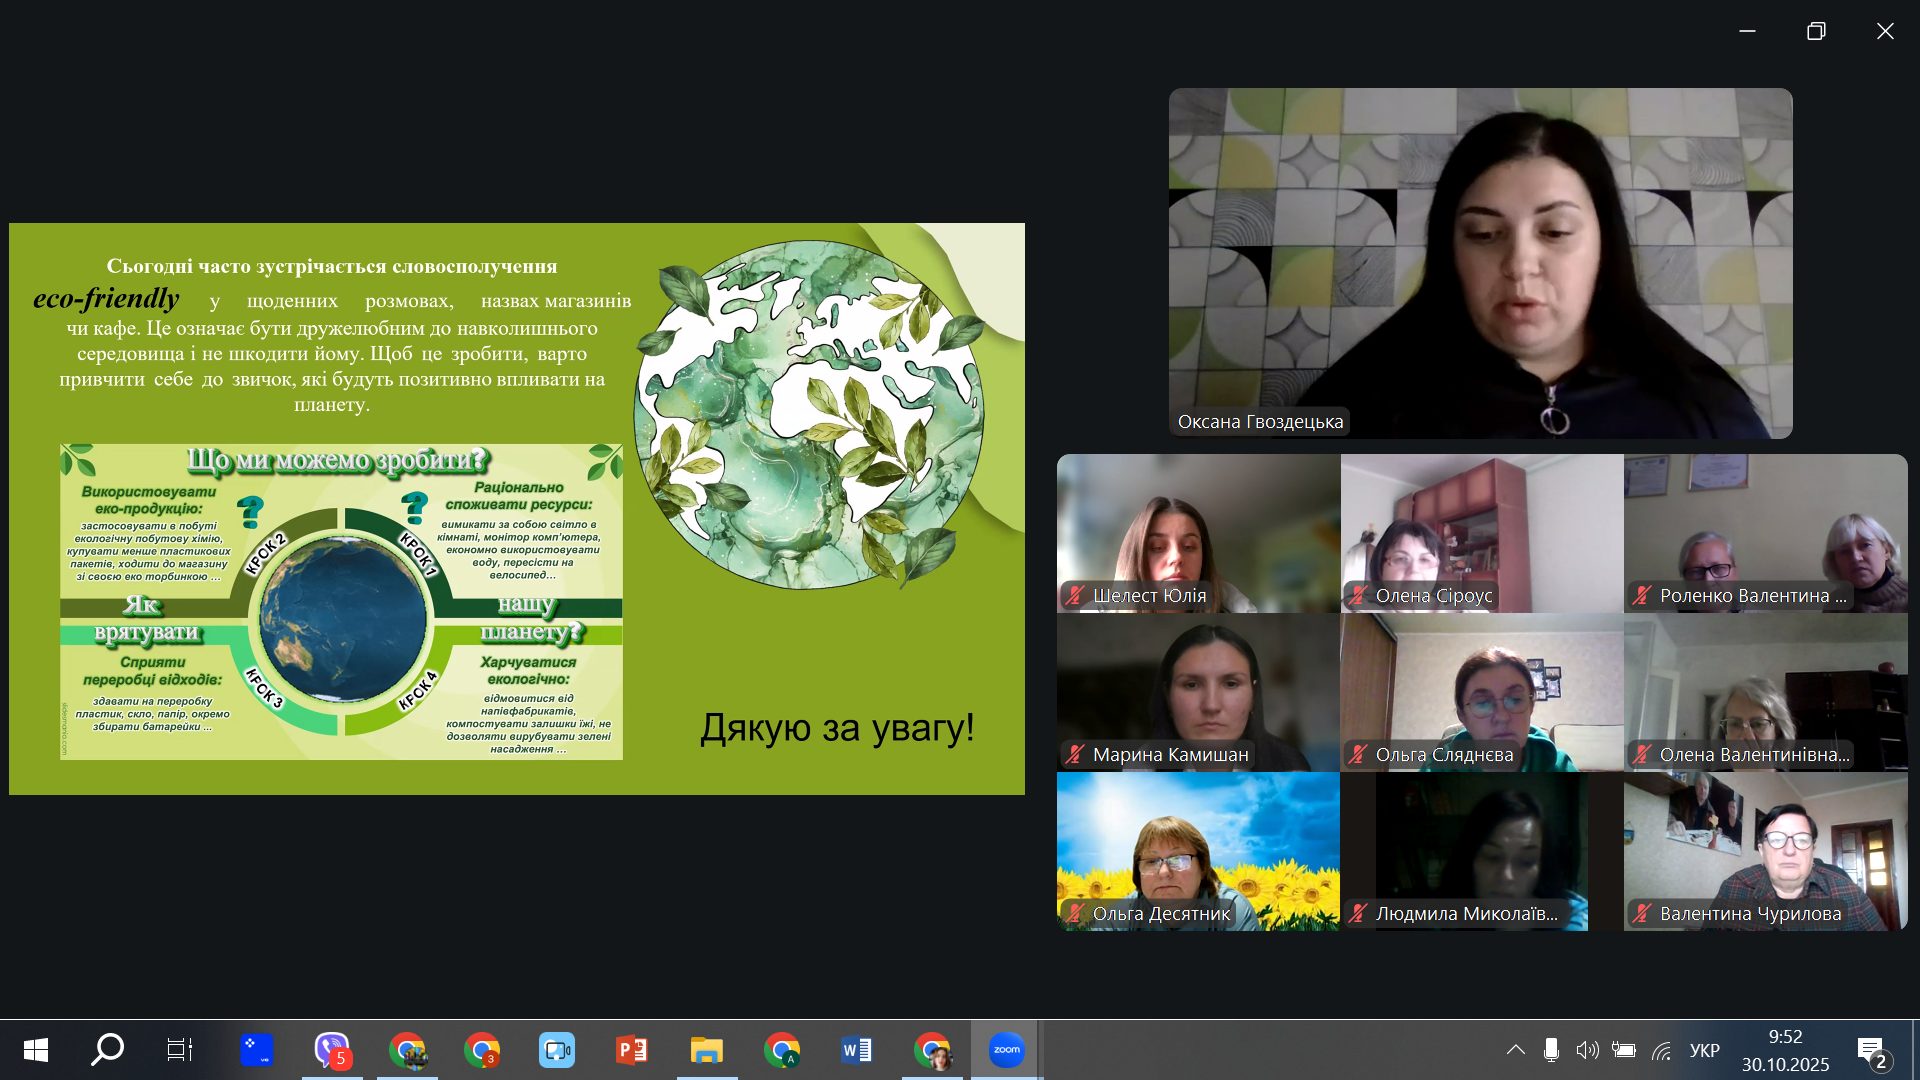Click muted mic icon on Ольга Десятник

point(1075,913)
